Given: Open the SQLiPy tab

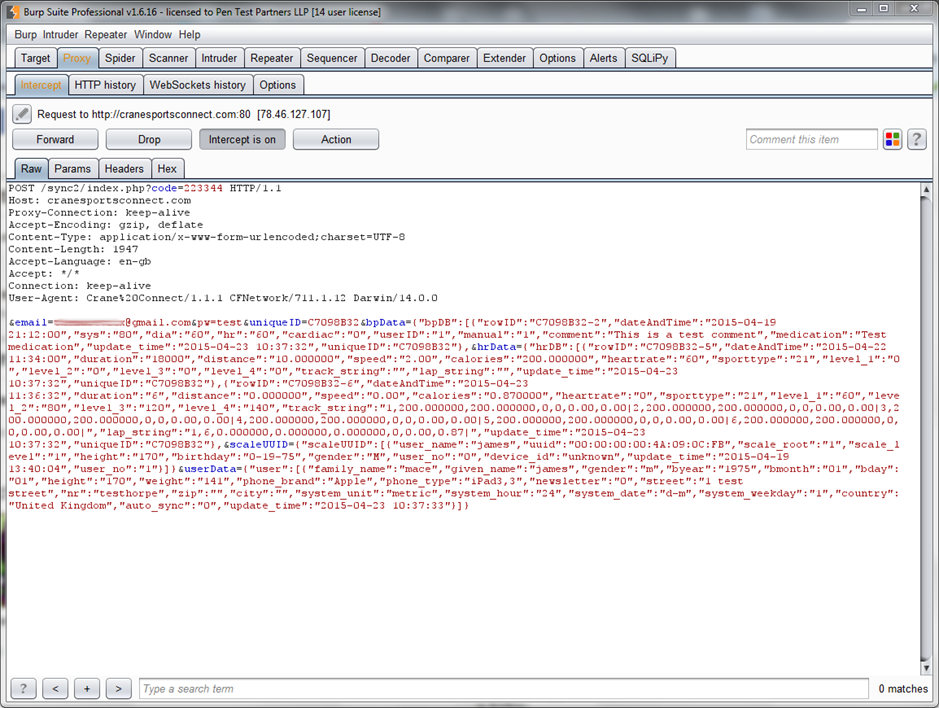Looking at the screenshot, I should tap(649, 58).
